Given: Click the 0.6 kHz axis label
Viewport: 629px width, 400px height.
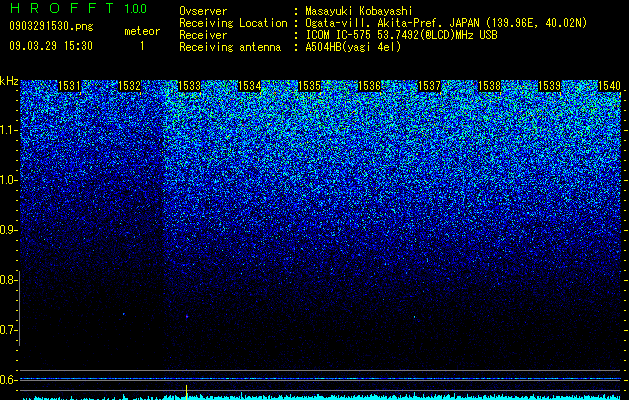Looking at the screenshot, I should tap(9, 380).
